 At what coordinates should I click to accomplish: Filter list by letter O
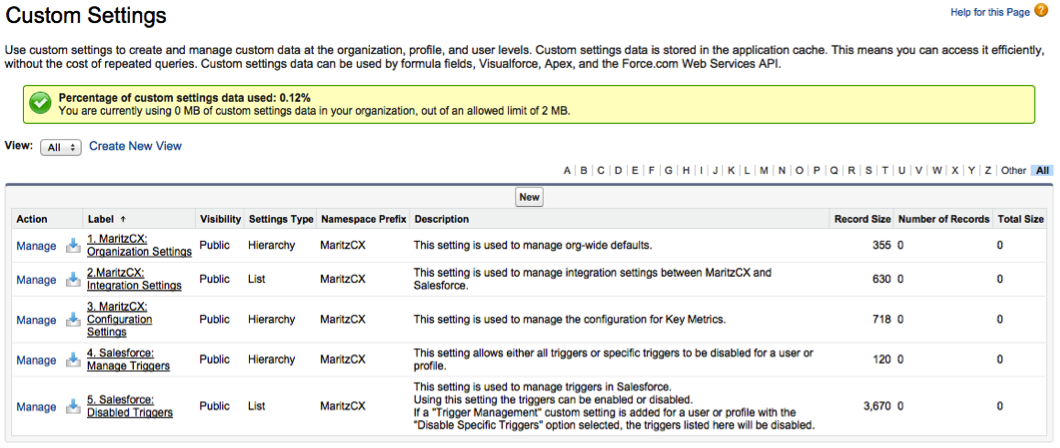(799, 170)
